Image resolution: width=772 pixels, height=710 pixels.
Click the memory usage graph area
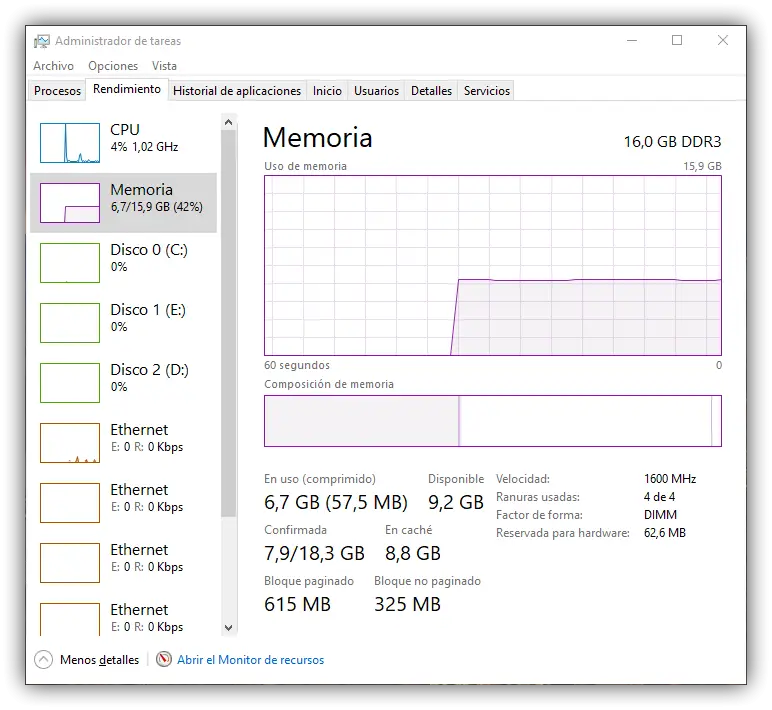[492, 265]
